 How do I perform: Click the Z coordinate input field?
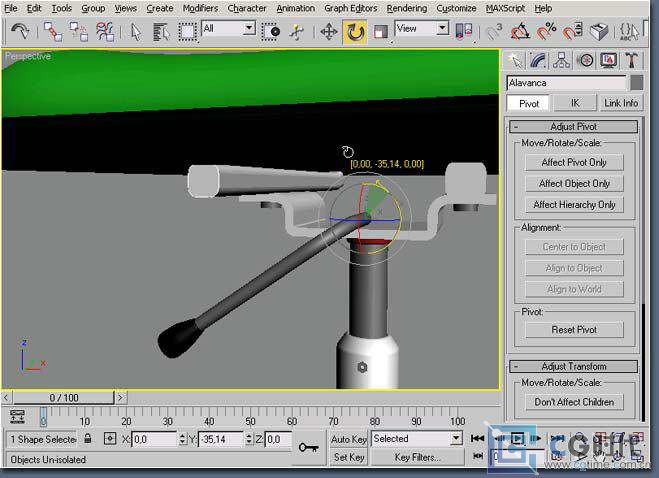coord(279,439)
